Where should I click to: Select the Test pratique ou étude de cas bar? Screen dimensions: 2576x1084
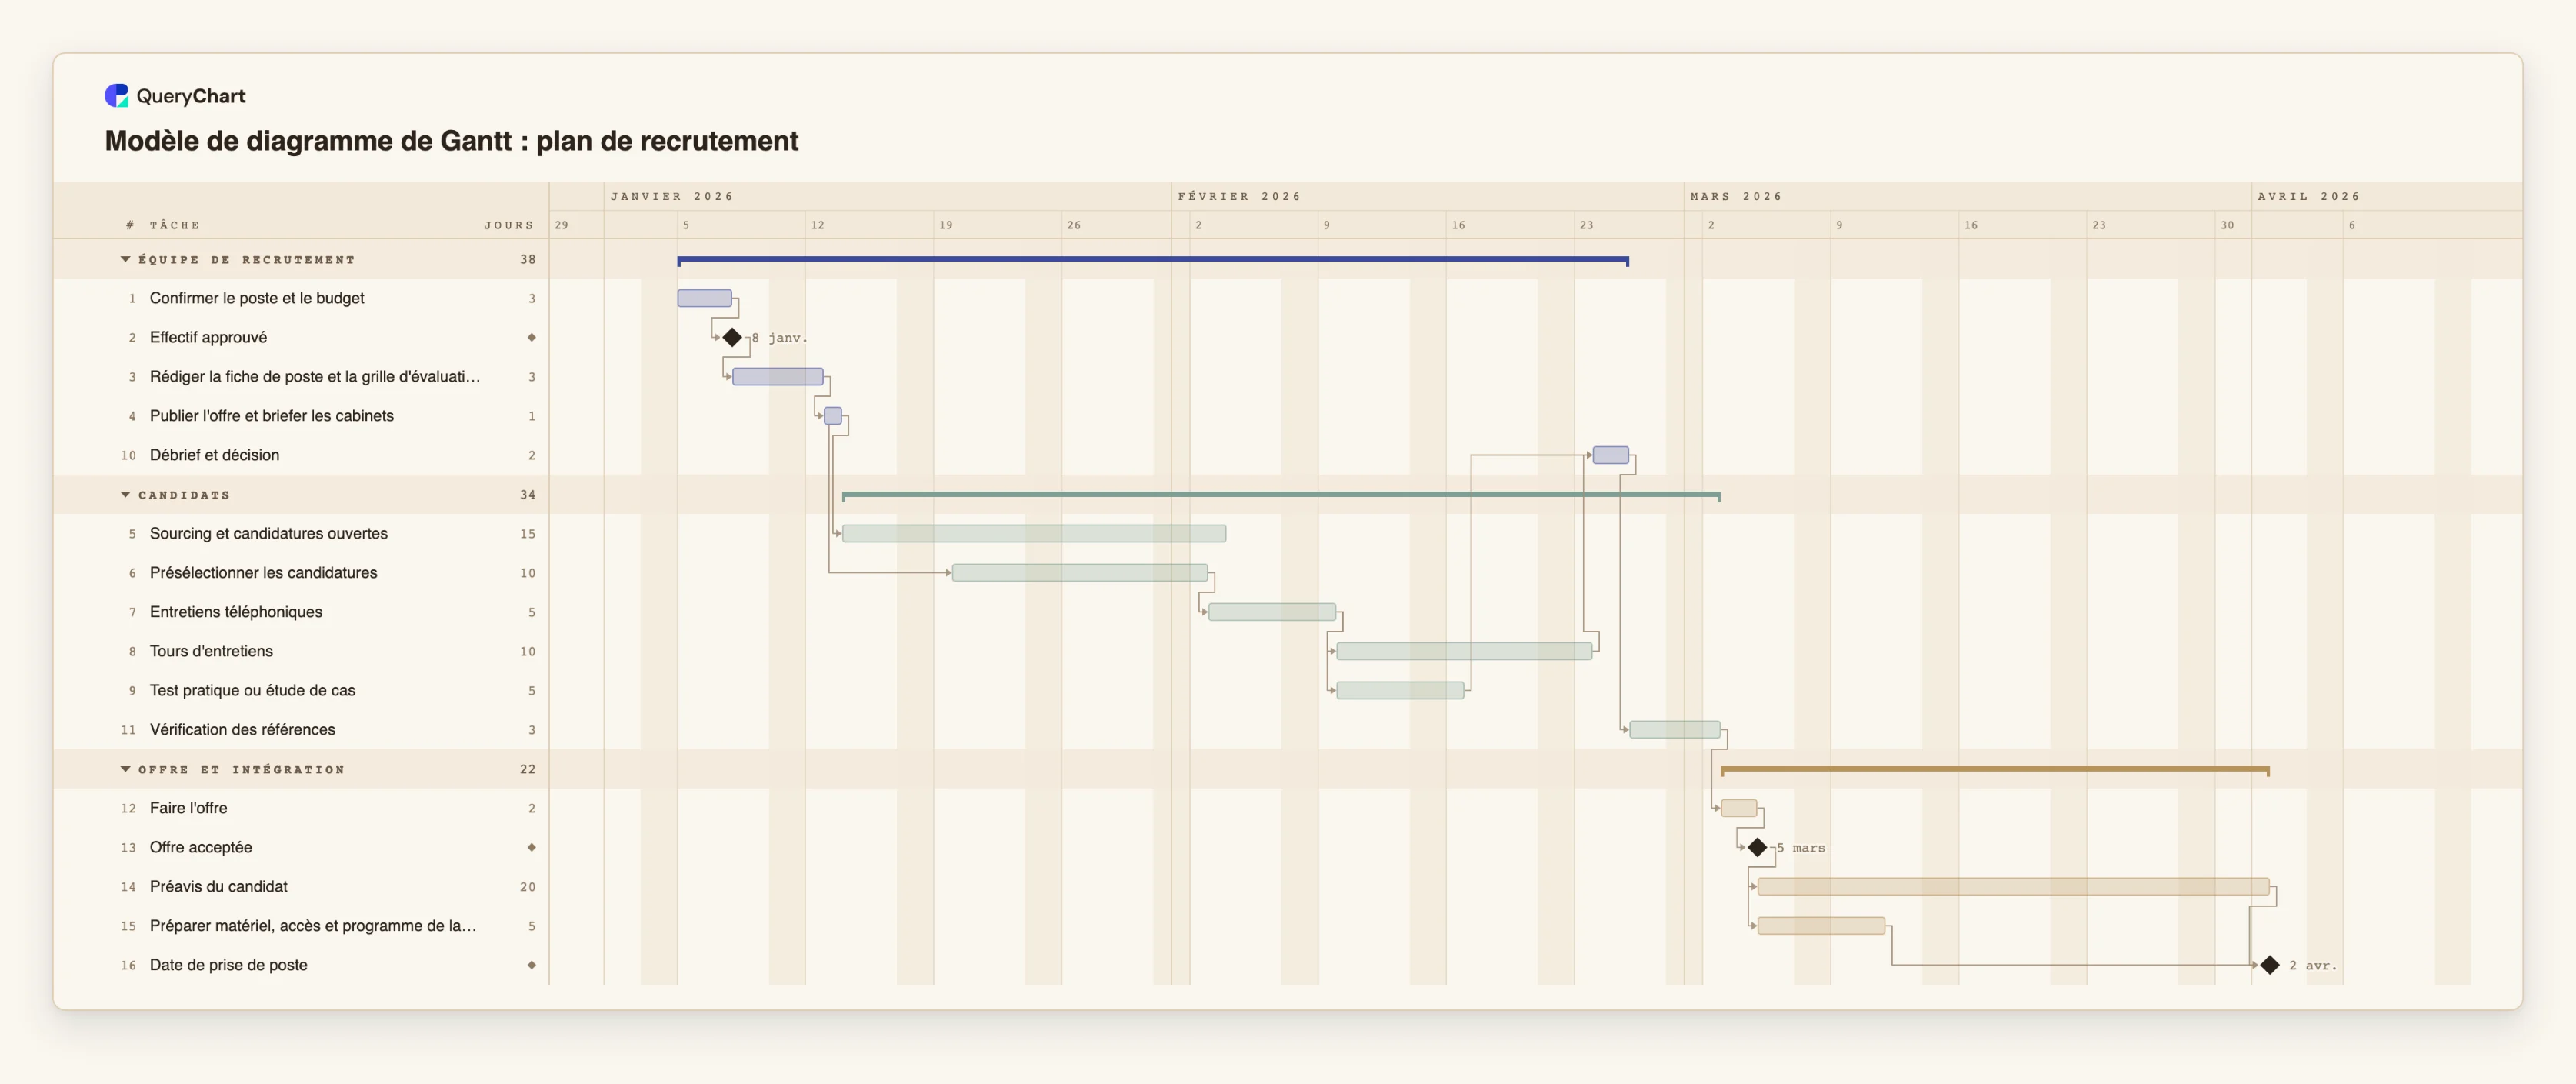click(x=1400, y=690)
